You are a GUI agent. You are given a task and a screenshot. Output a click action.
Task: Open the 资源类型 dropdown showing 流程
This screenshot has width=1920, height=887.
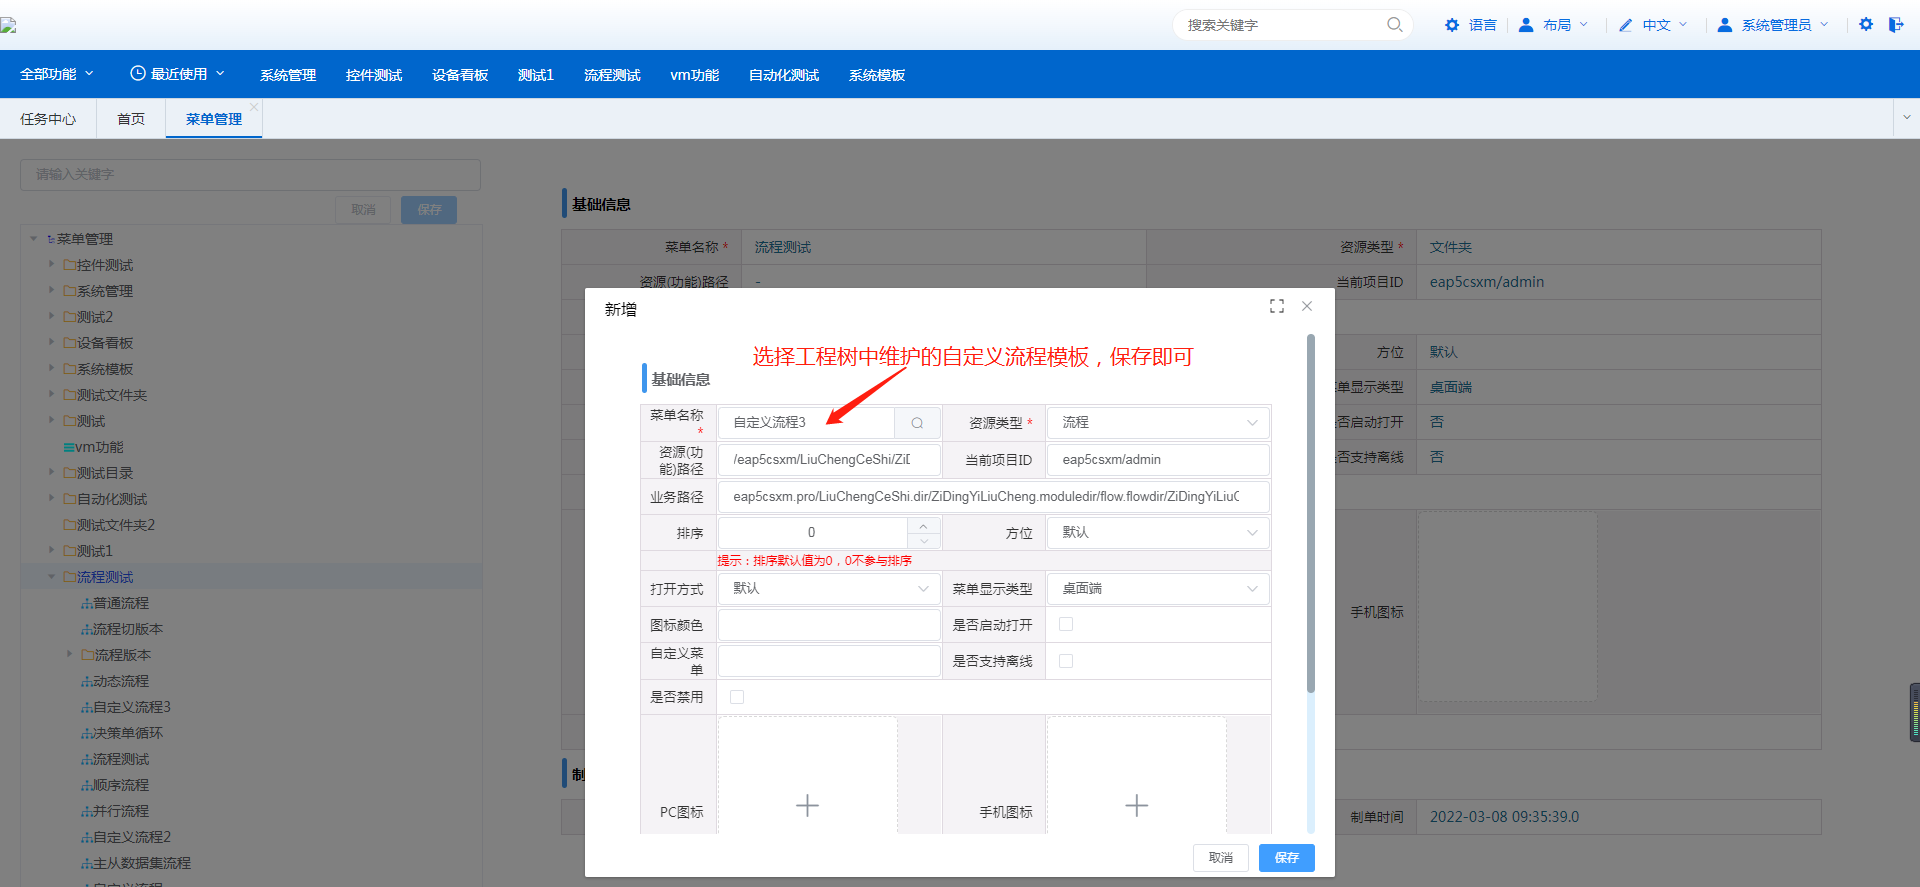[x=1158, y=423]
